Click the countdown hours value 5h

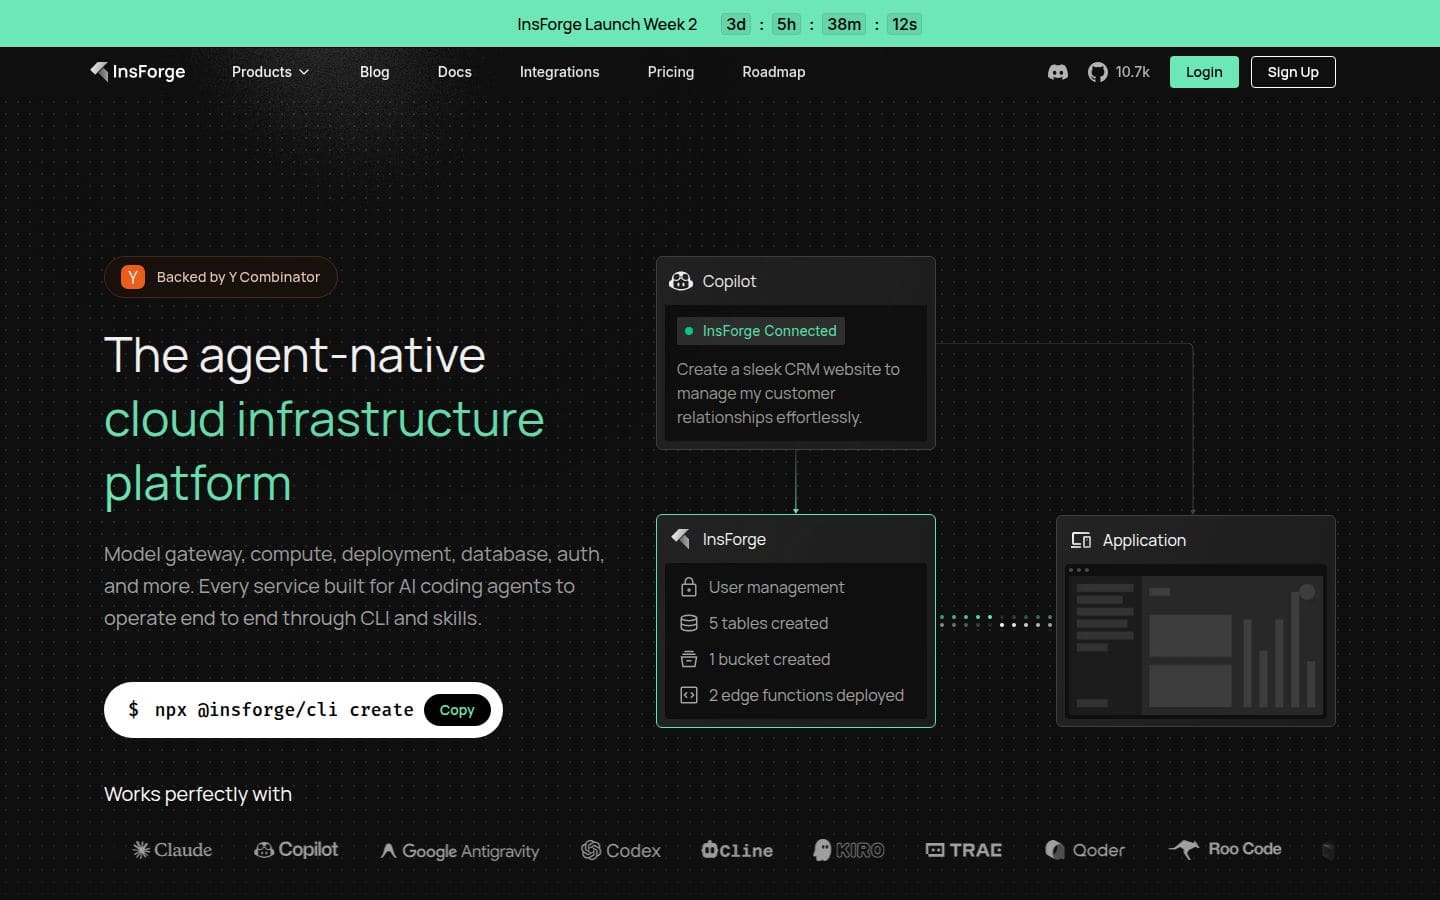pos(787,24)
